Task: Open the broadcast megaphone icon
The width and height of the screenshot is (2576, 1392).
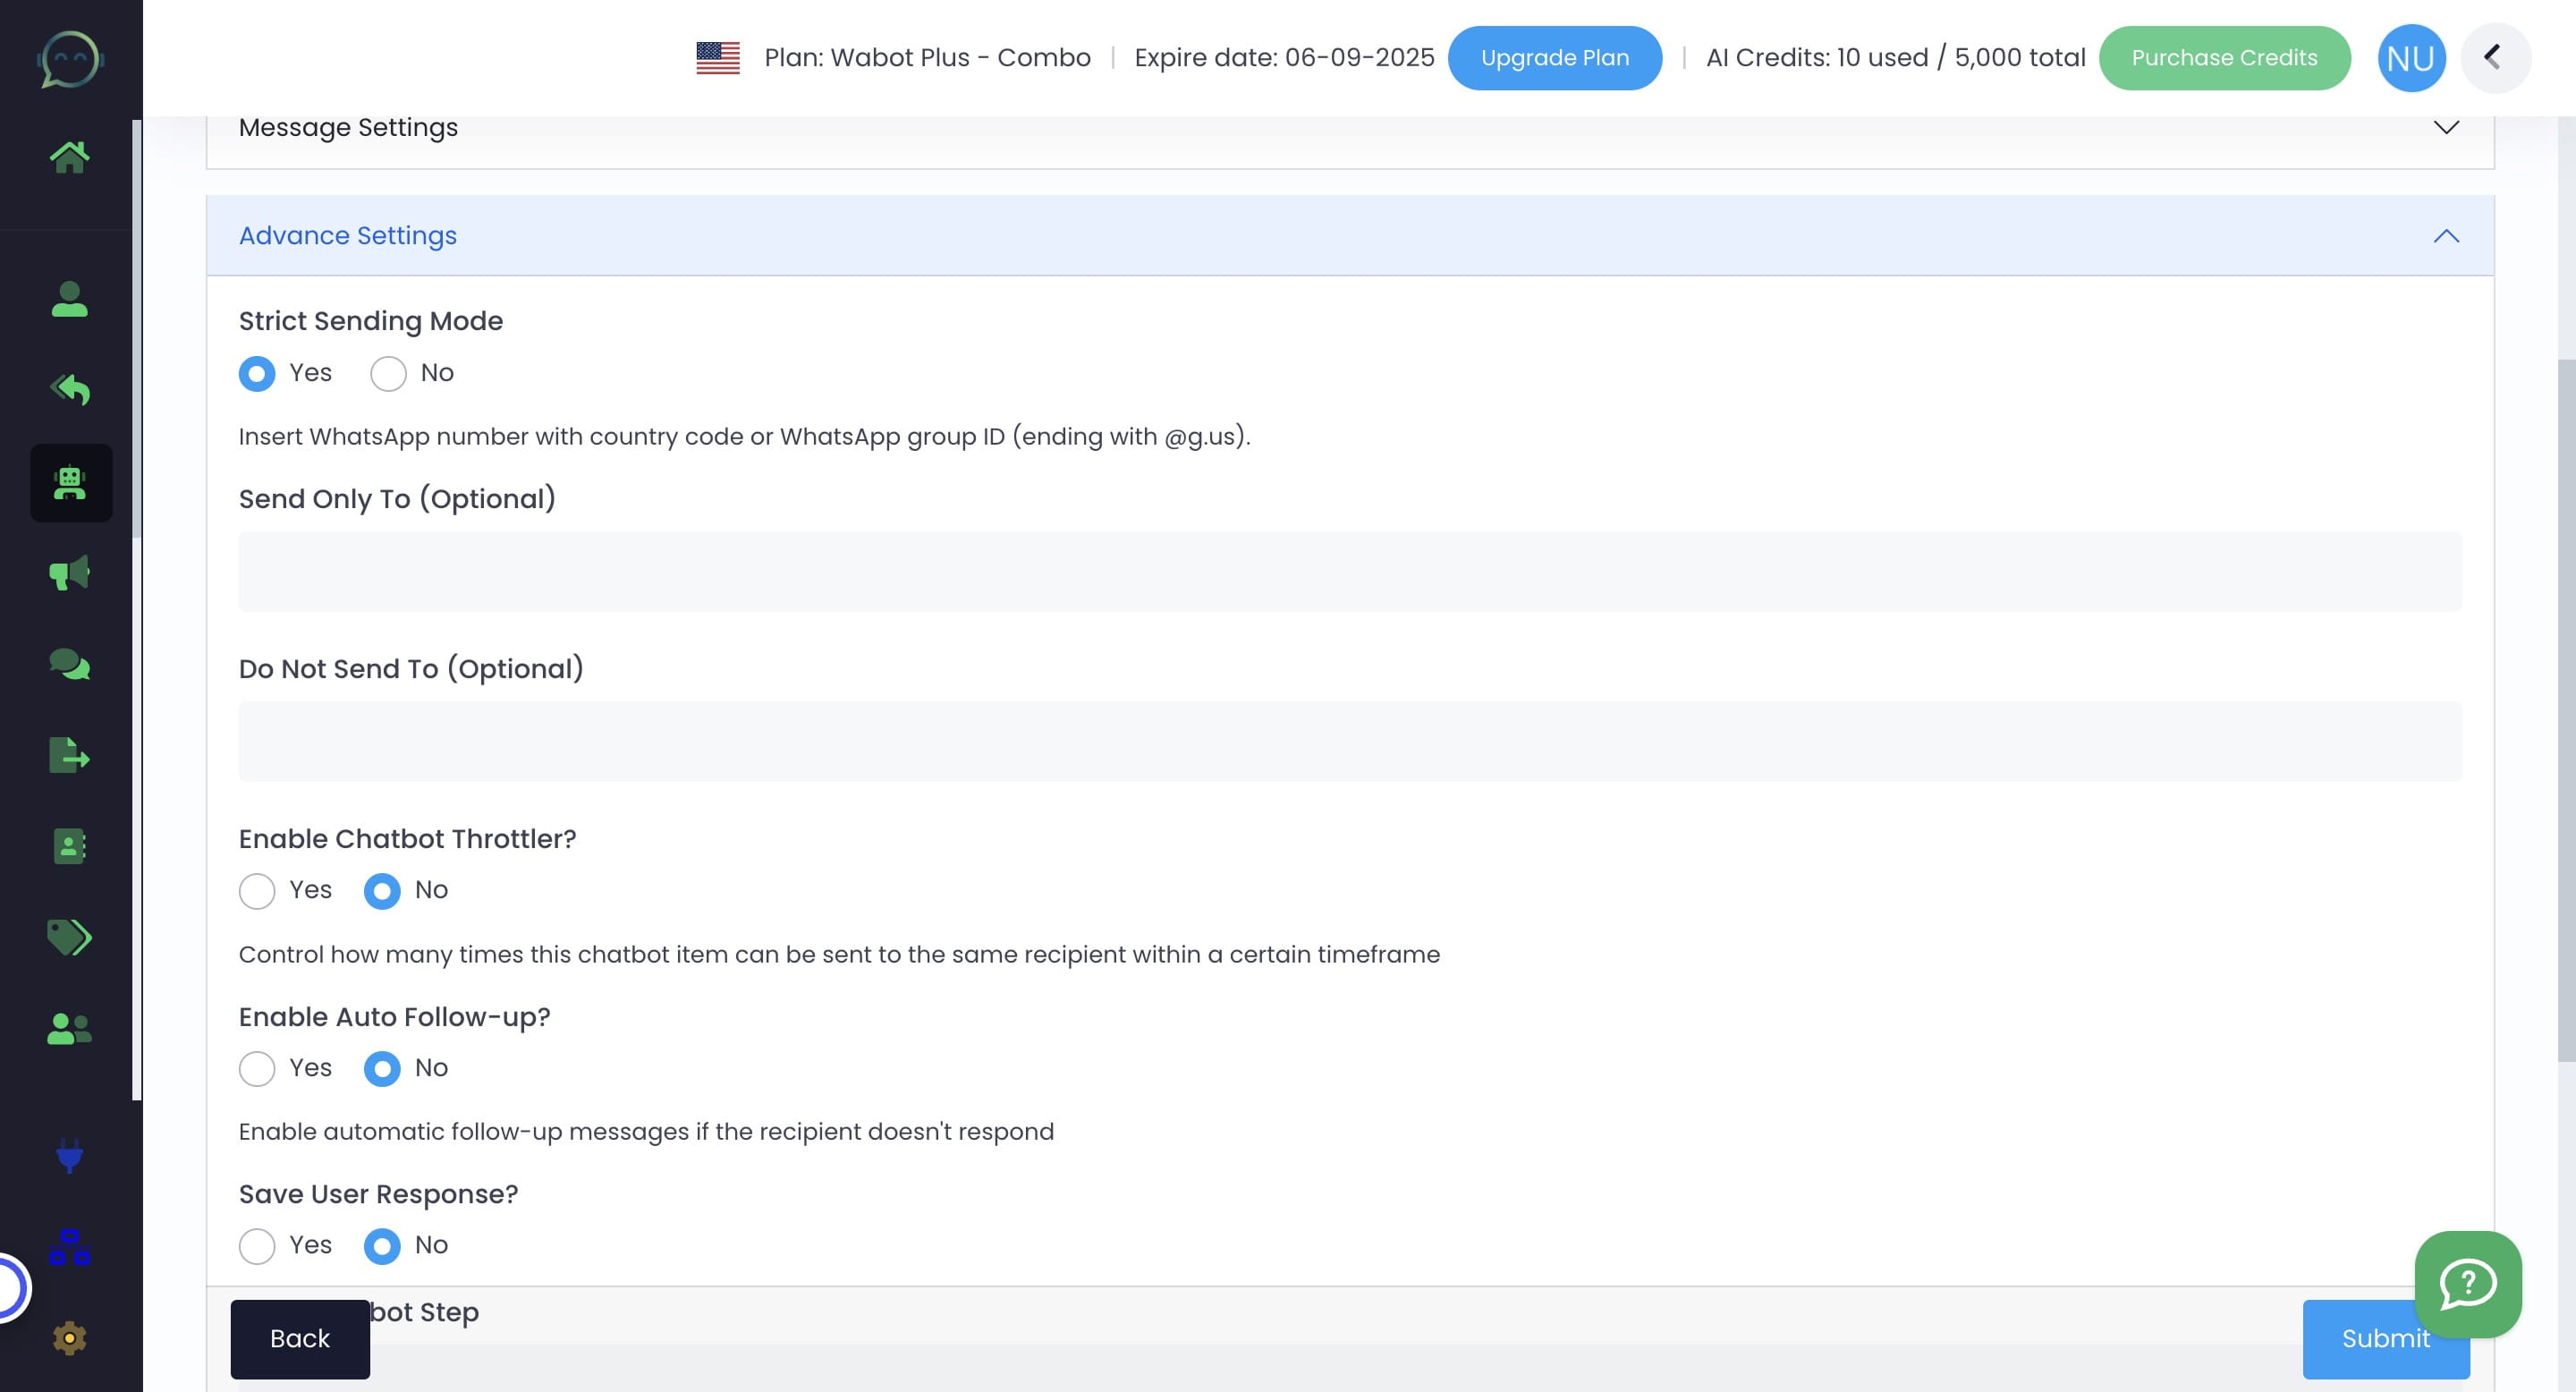Action: 70,573
